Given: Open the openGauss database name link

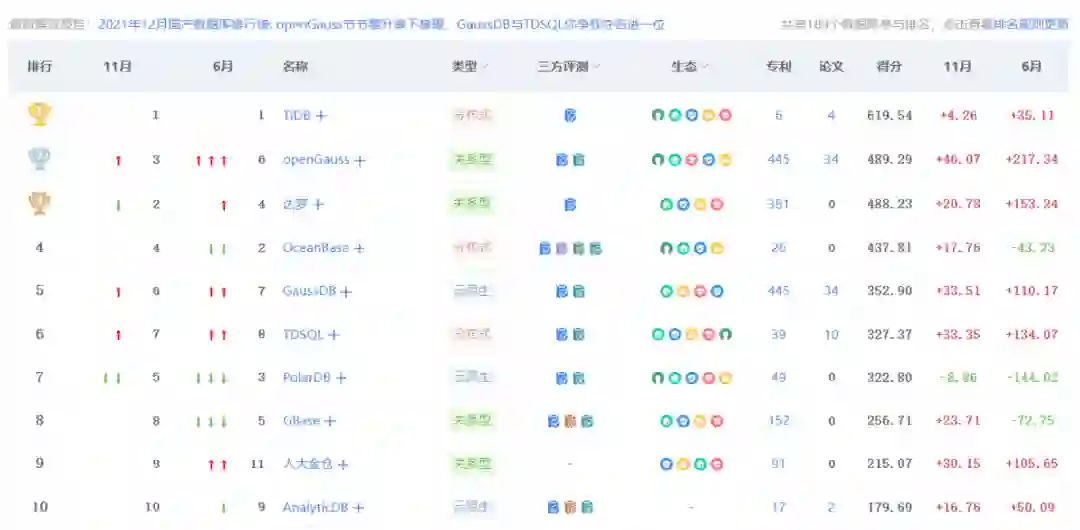Looking at the screenshot, I should tap(316, 160).
